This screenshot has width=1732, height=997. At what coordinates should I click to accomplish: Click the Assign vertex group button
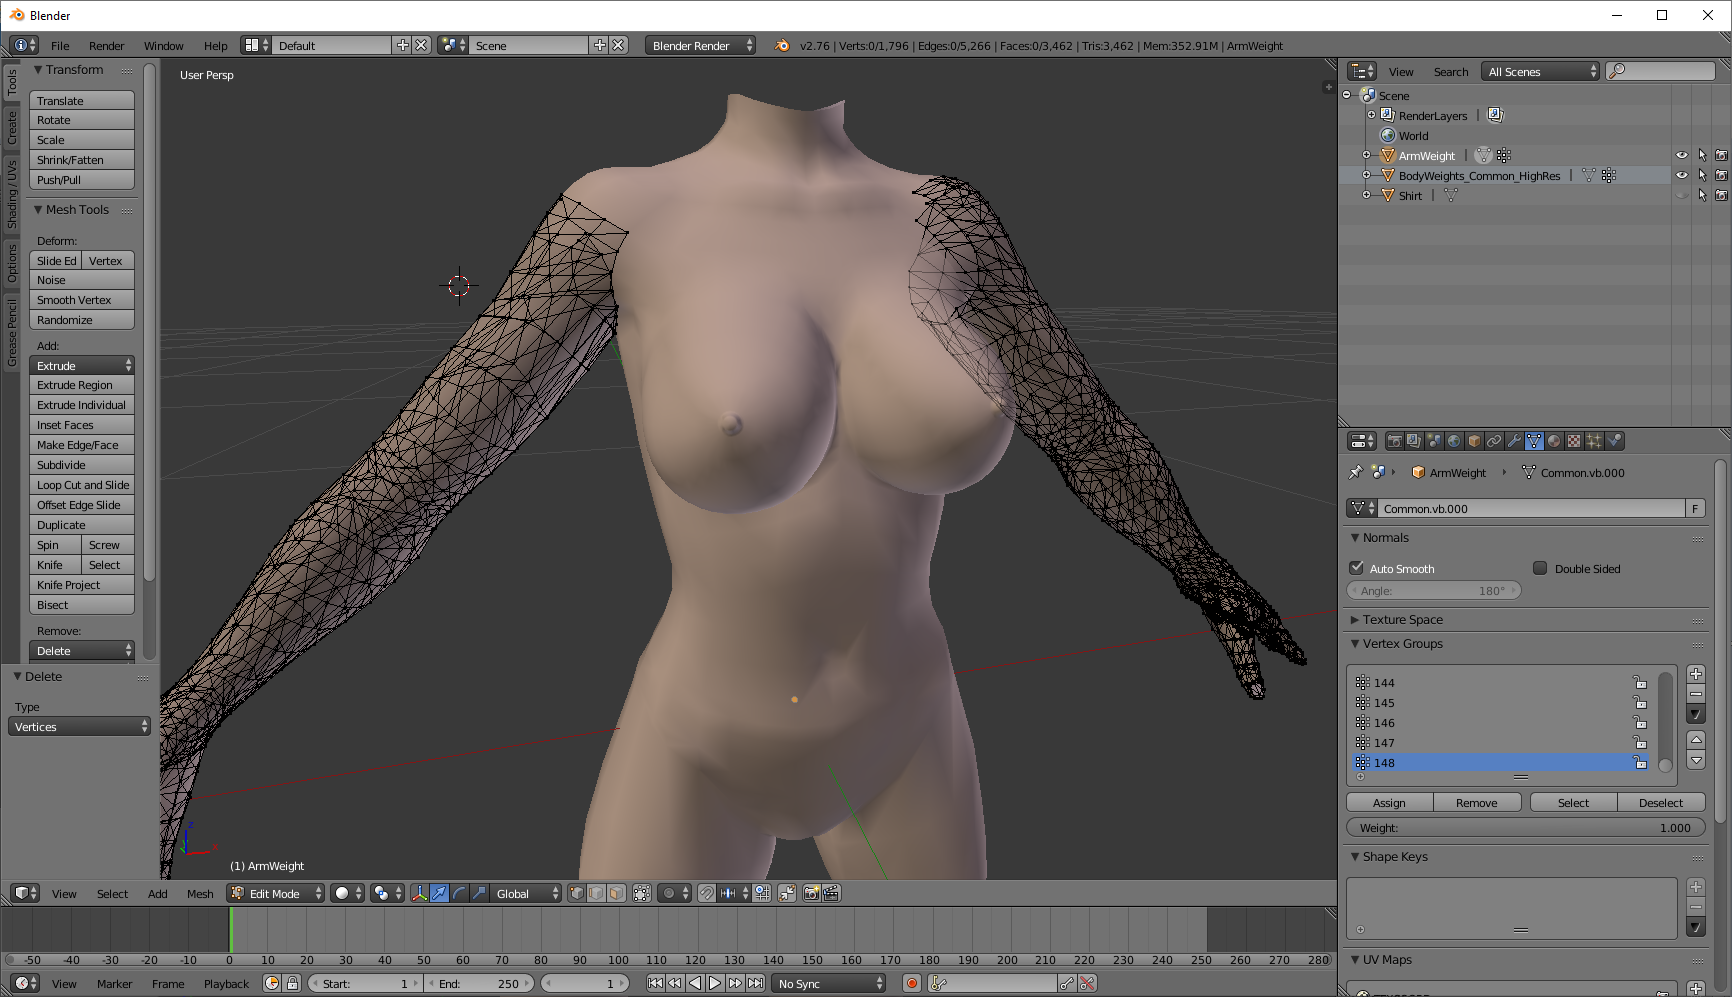[x=1389, y=803]
